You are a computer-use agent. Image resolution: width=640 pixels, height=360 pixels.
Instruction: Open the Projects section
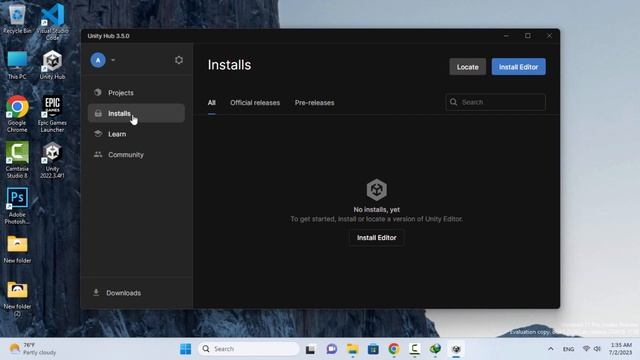pos(136,93)
